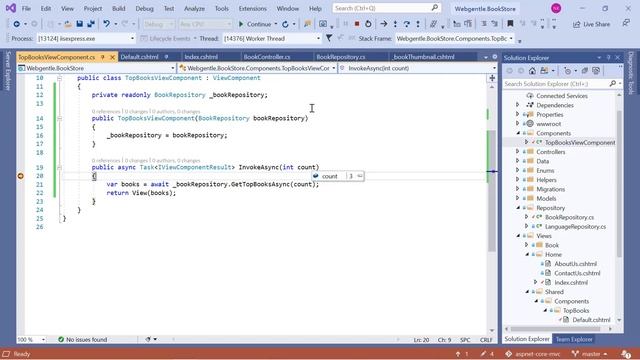Expand the Migrations folder
Image resolution: width=640 pixels, height=360 pixels.
pos(518,189)
